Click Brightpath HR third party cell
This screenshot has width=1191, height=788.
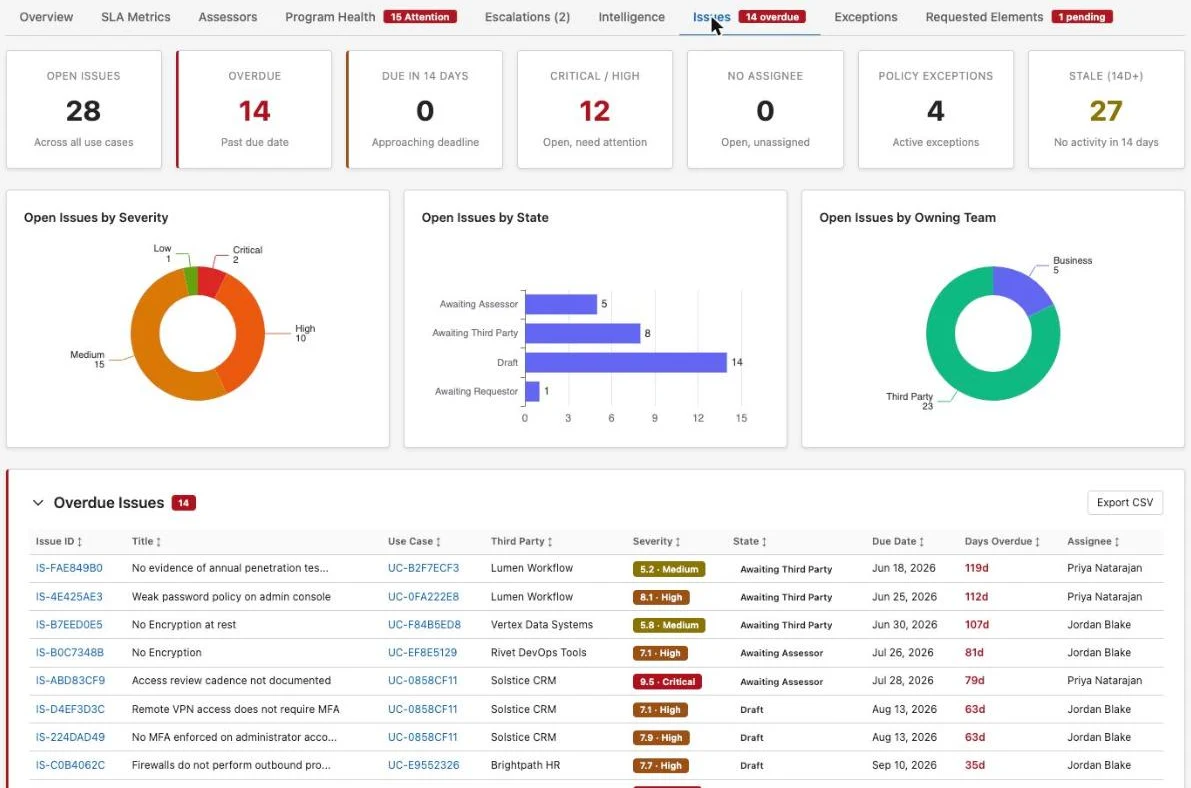pos(525,765)
